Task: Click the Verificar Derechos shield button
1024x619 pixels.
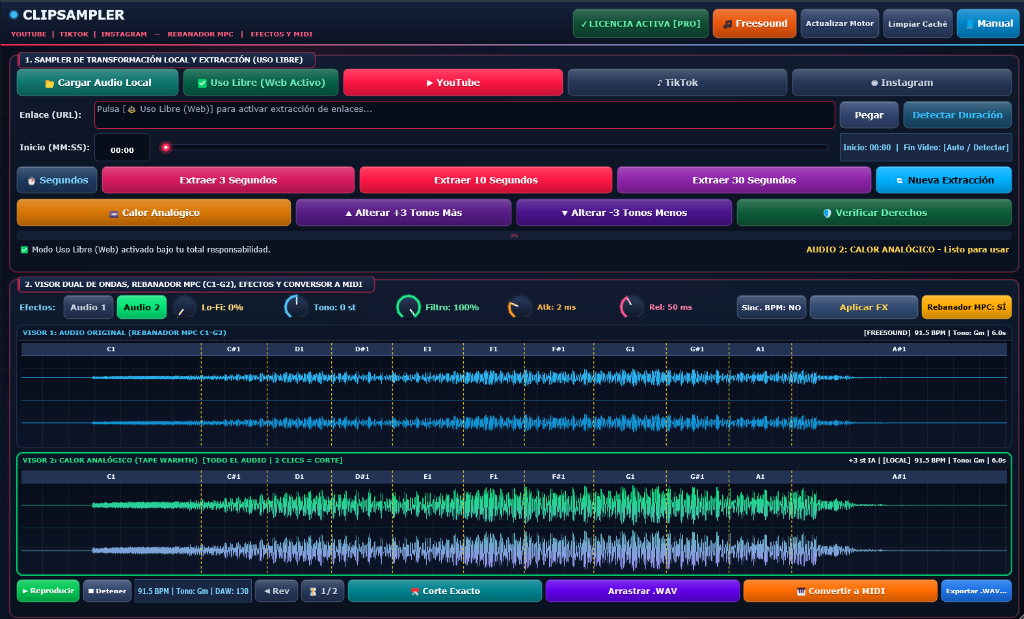Action: point(874,213)
